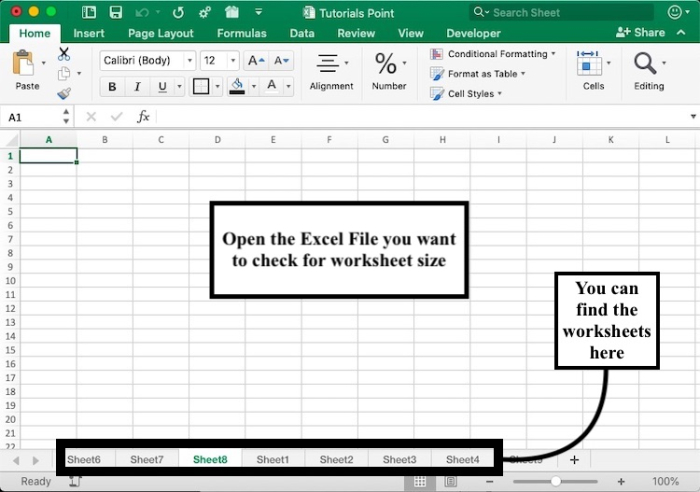
Task: Apply Bold formatting
Action: [112, 87]
